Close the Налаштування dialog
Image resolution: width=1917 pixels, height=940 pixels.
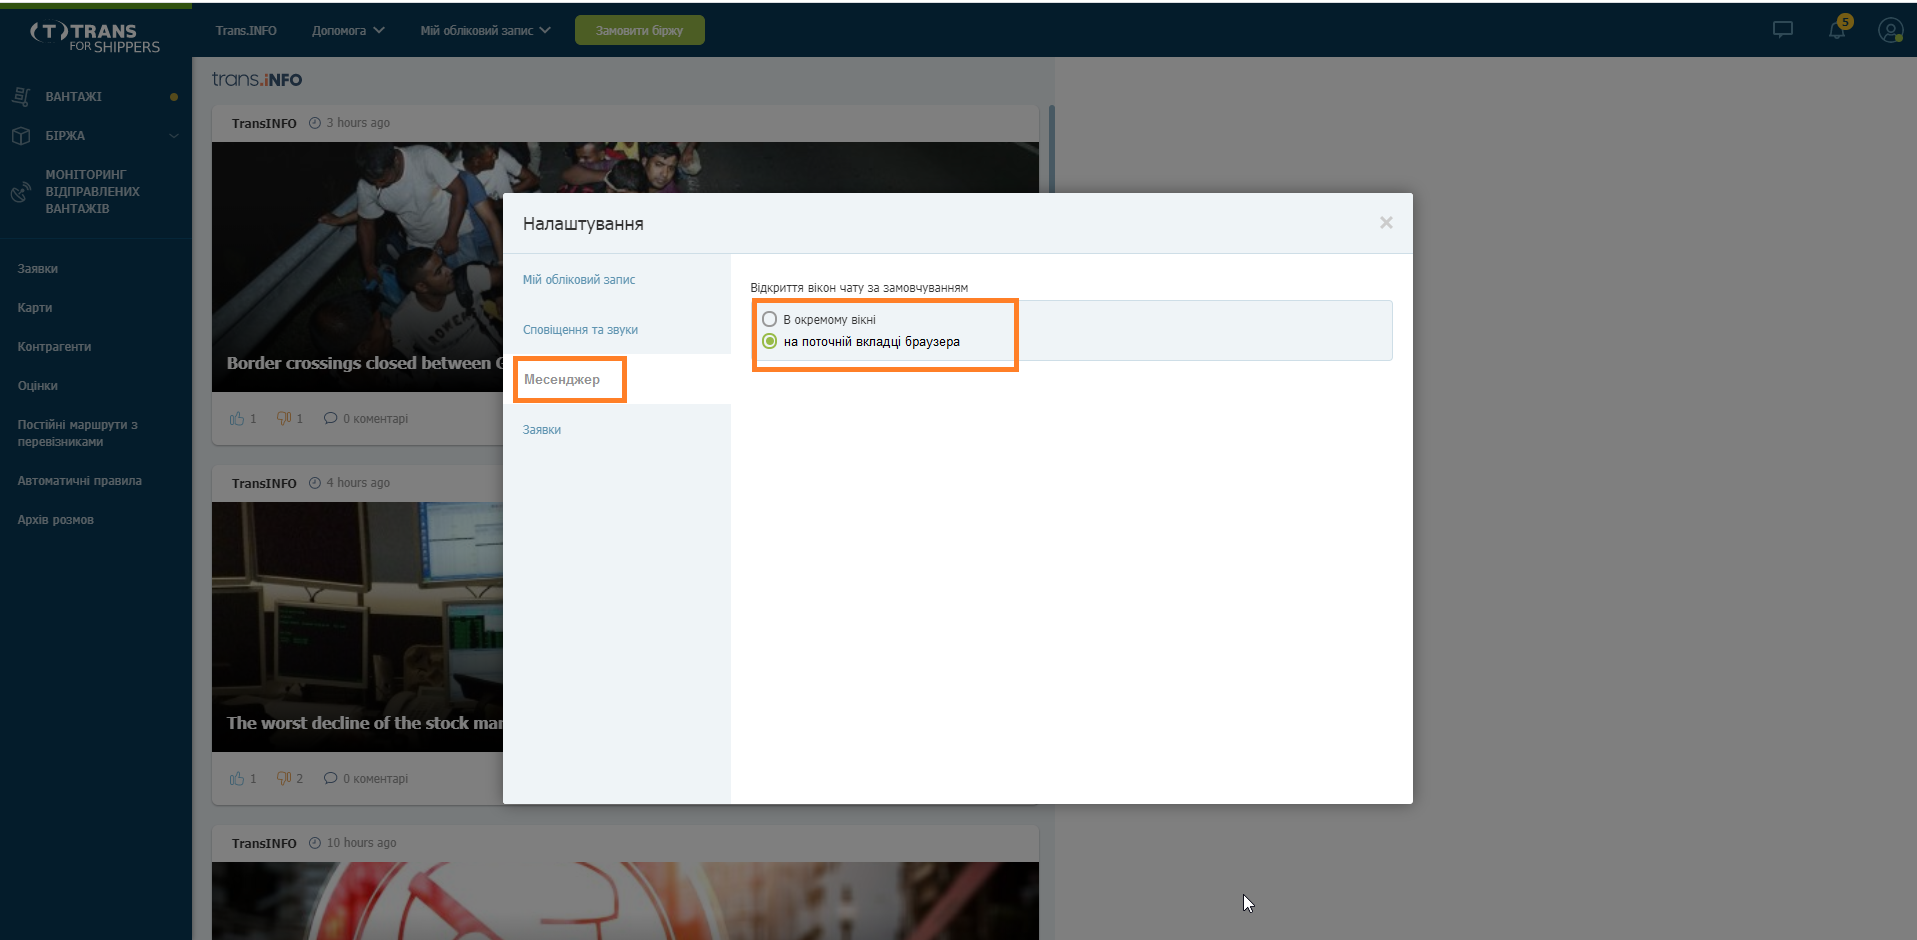(x=1386, y=223)
